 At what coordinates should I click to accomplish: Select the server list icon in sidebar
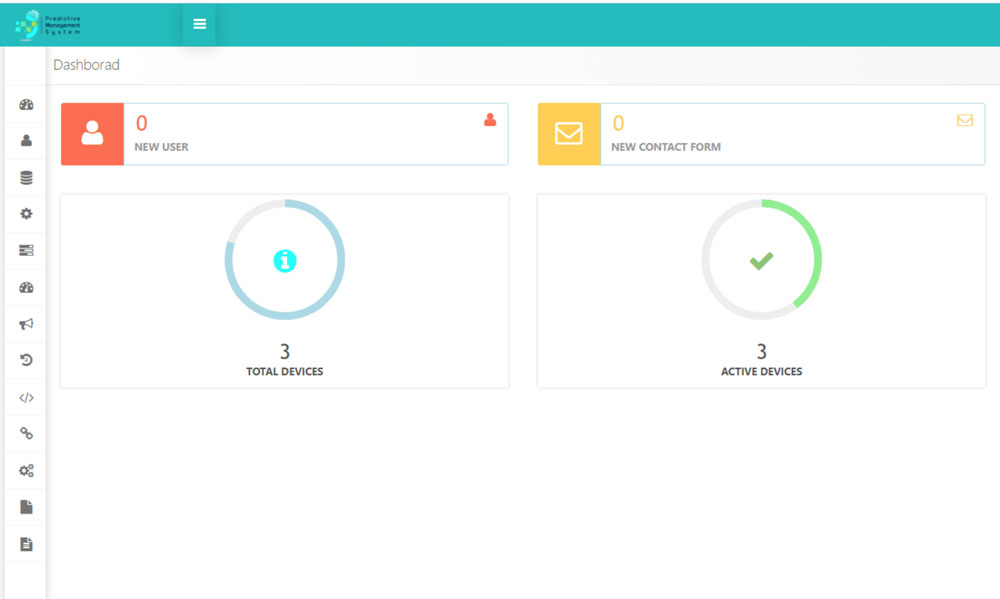(x=25, y=250)
